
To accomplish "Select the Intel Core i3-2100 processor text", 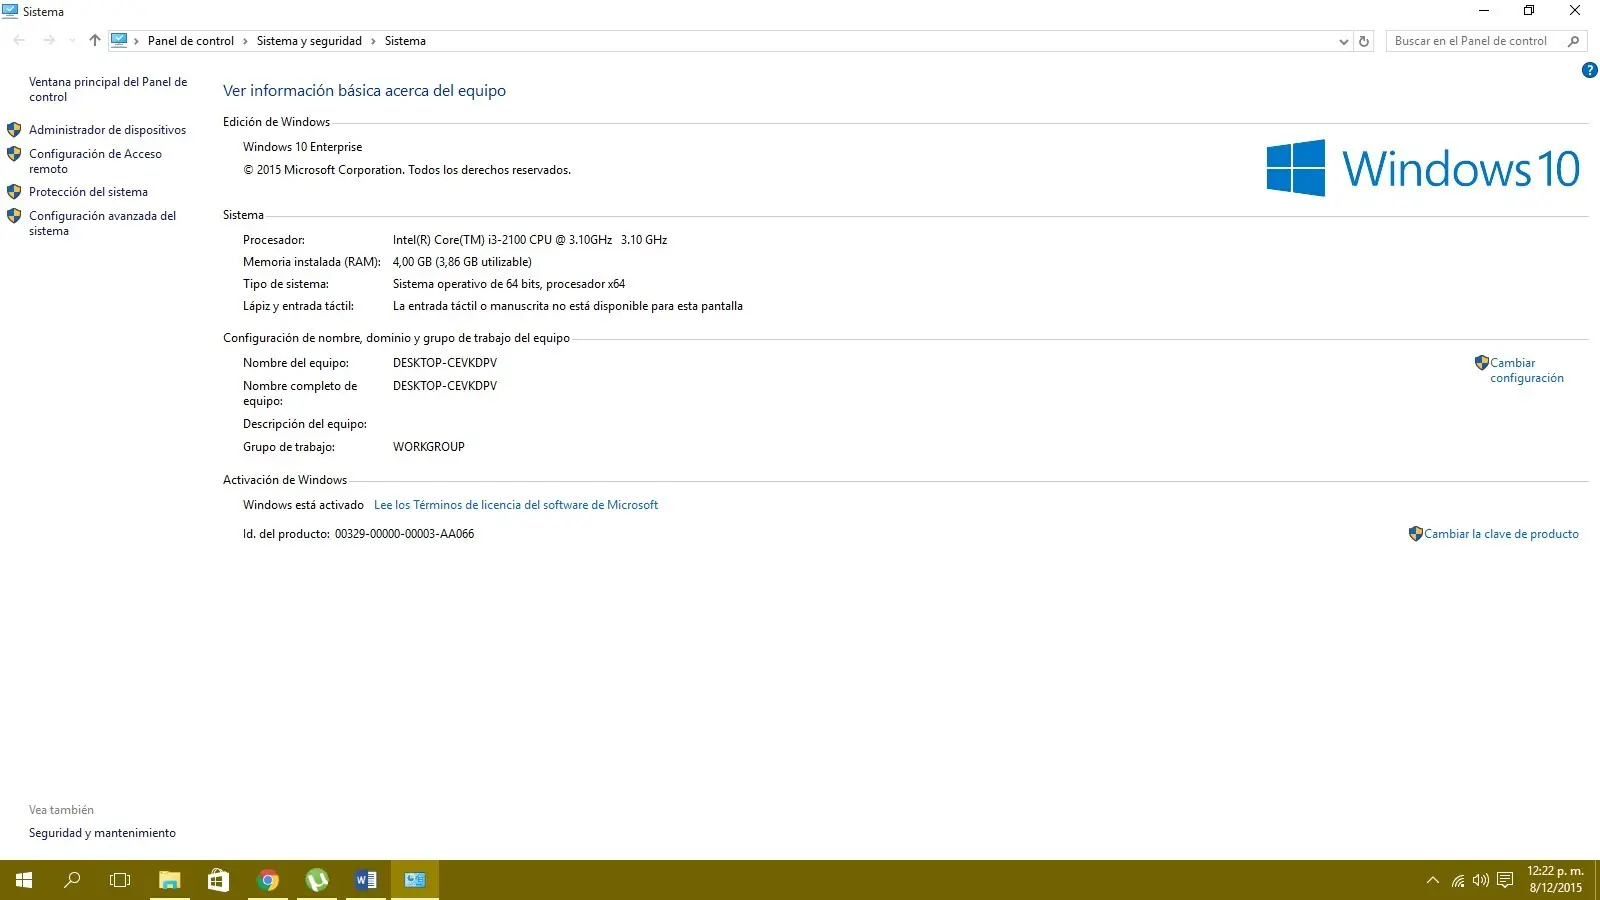I will tap(530, 240).
